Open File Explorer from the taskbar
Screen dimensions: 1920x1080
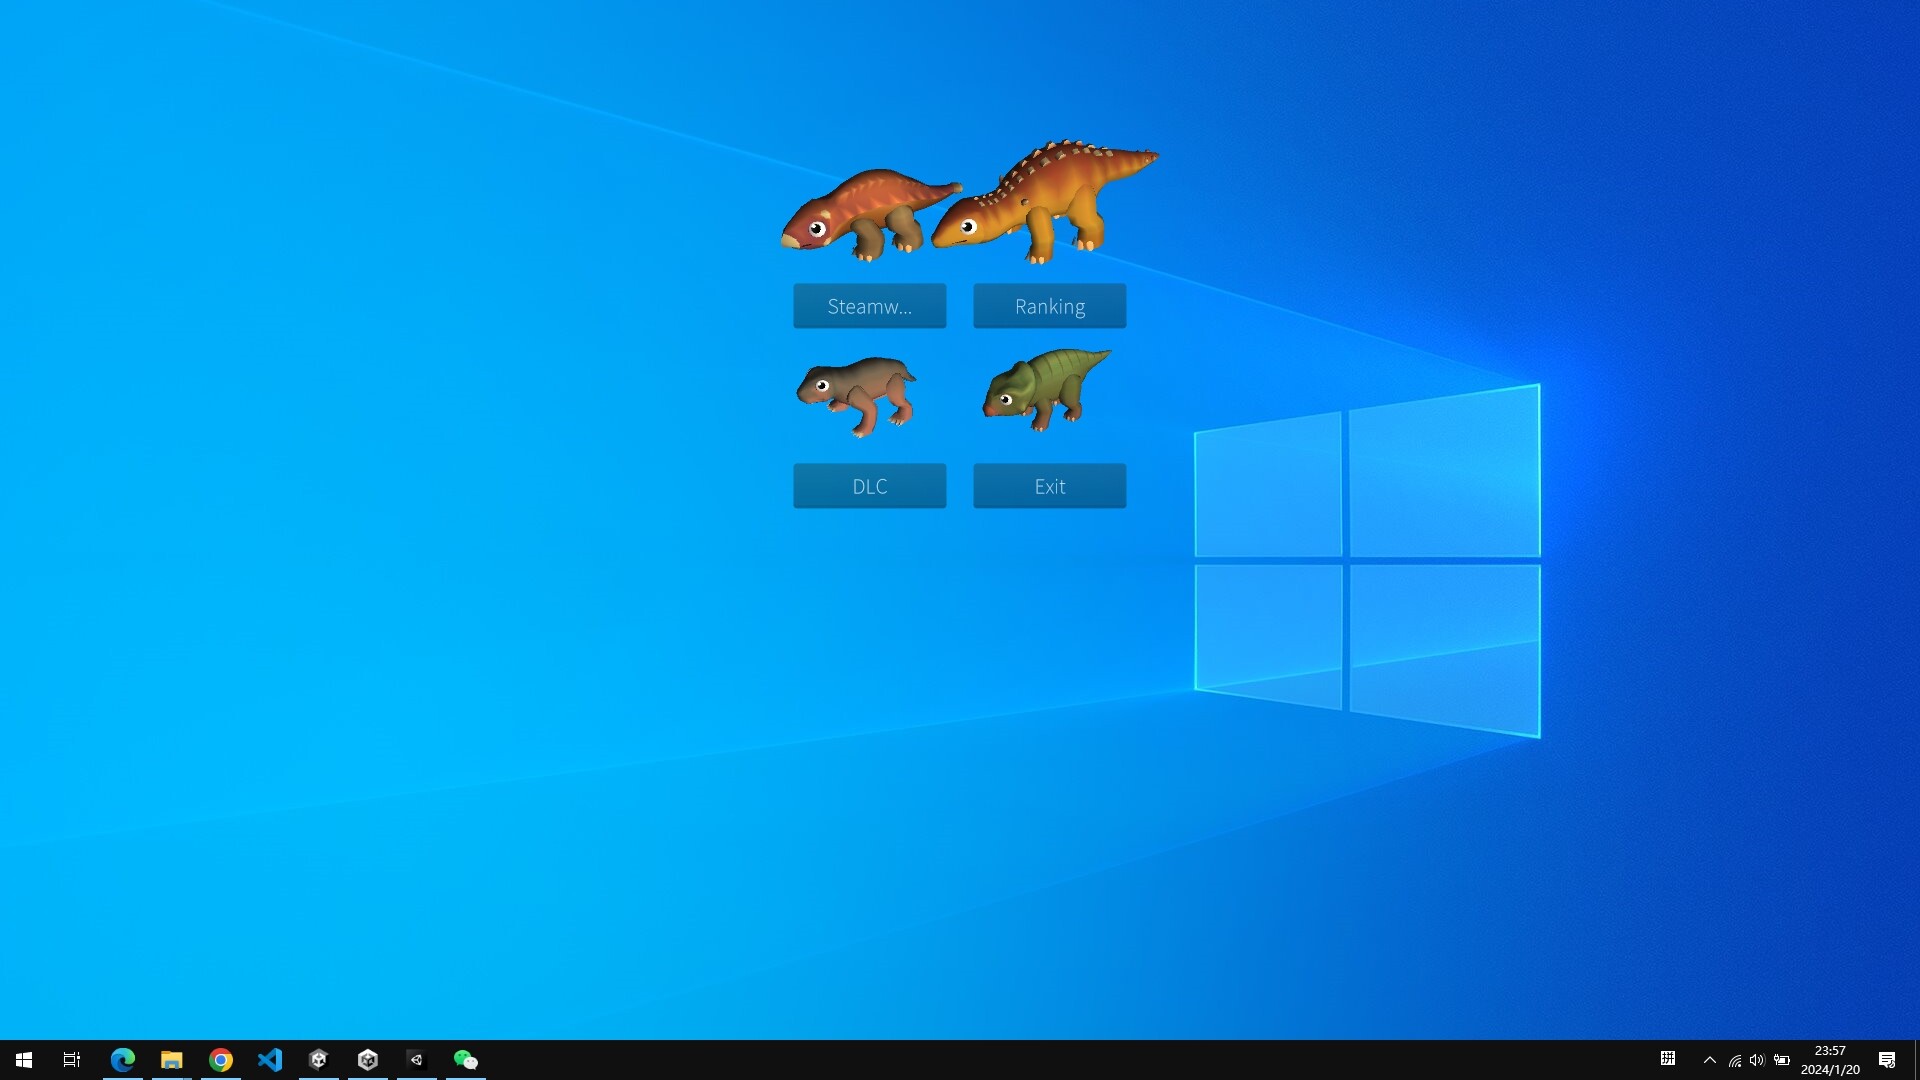click(x=171, y=1059)
